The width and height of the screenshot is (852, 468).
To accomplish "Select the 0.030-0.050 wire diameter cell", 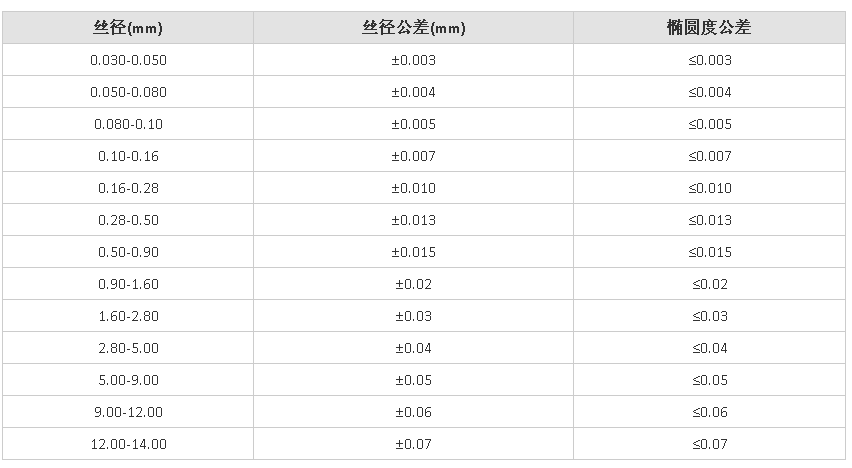I will click(128, 60).
